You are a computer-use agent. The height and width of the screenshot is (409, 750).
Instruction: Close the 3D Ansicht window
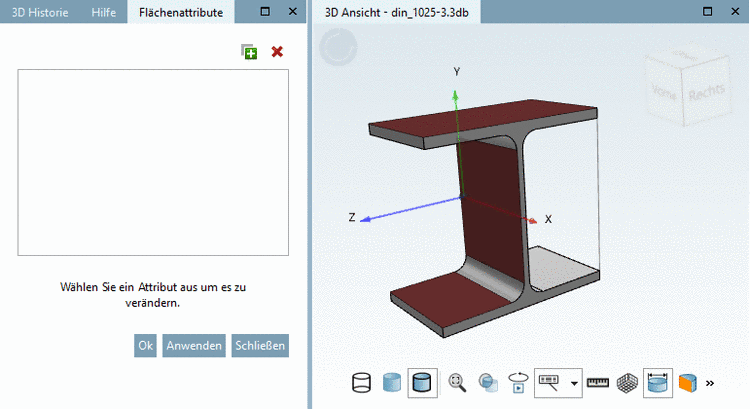(x=735, y=11)
